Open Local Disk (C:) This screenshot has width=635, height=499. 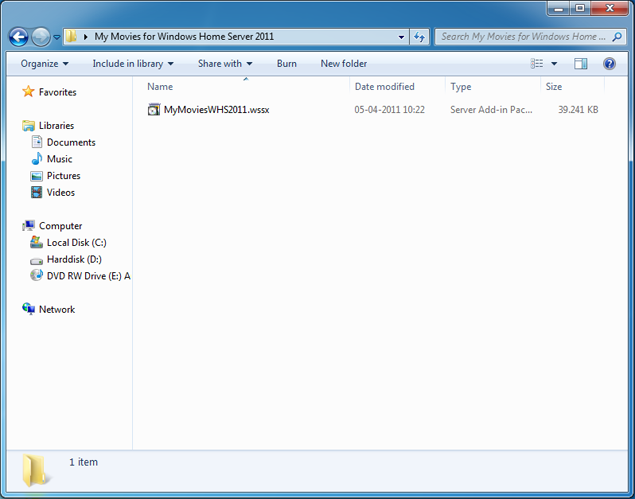[x=77, y=243]
